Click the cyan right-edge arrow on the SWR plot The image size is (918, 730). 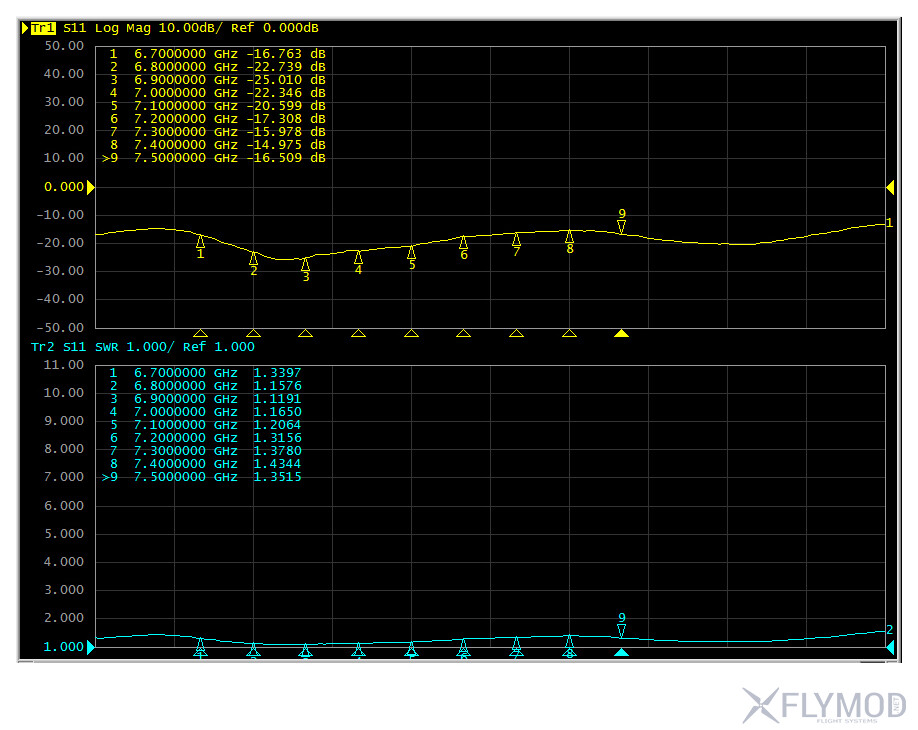[x=890, y=648]
